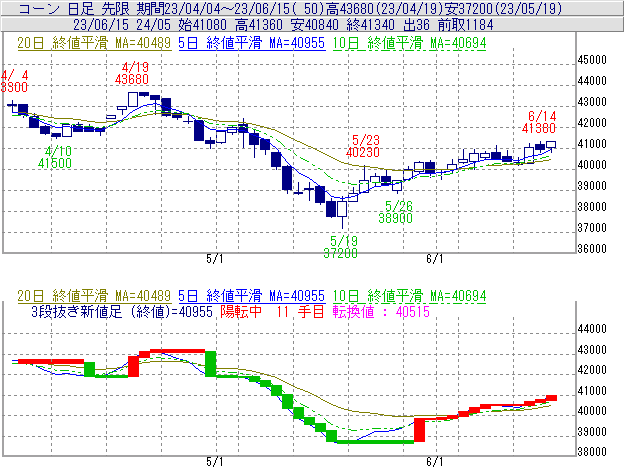Screen dimensions: 624x475
Task: Click the last white candlestick at the top chart's right end
Action: point(551,145)
